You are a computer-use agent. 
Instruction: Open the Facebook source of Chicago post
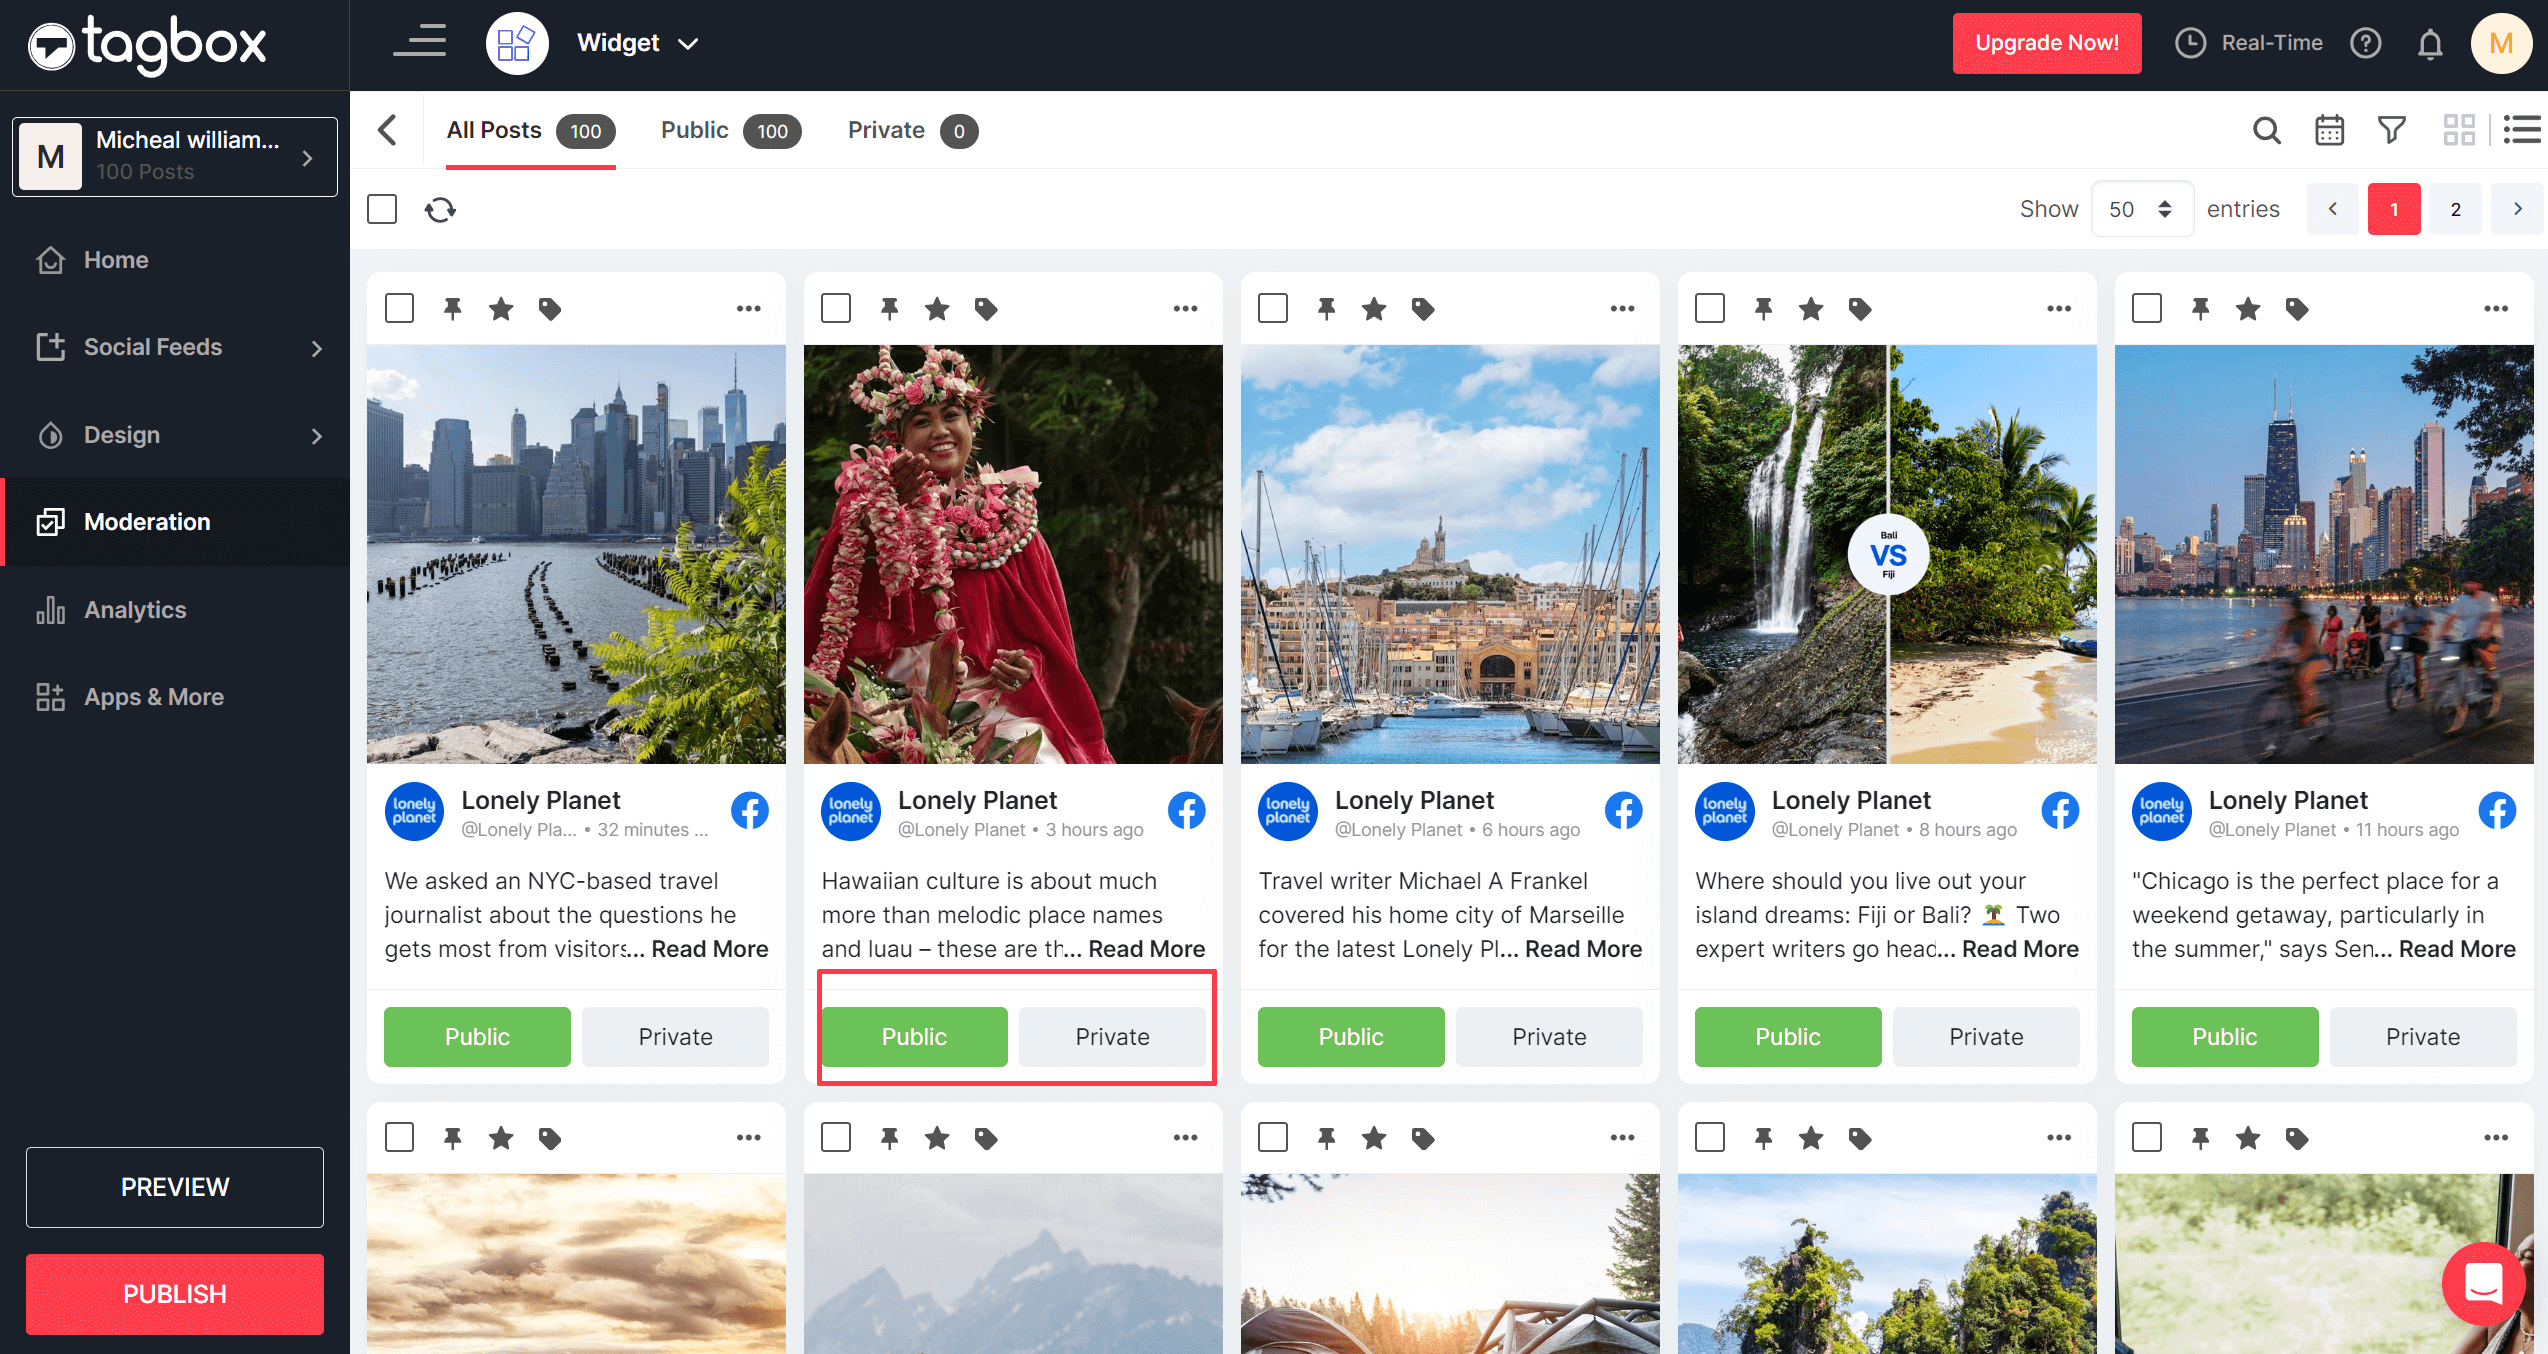[2497, 811]
